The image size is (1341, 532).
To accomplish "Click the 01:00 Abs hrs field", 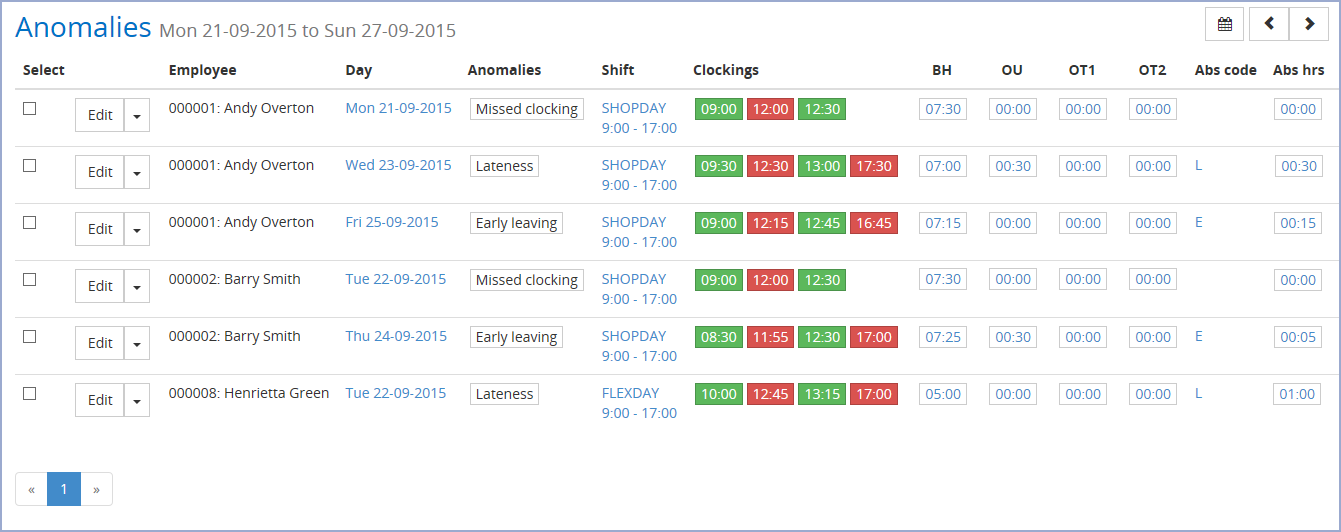I will (1298, 394).
